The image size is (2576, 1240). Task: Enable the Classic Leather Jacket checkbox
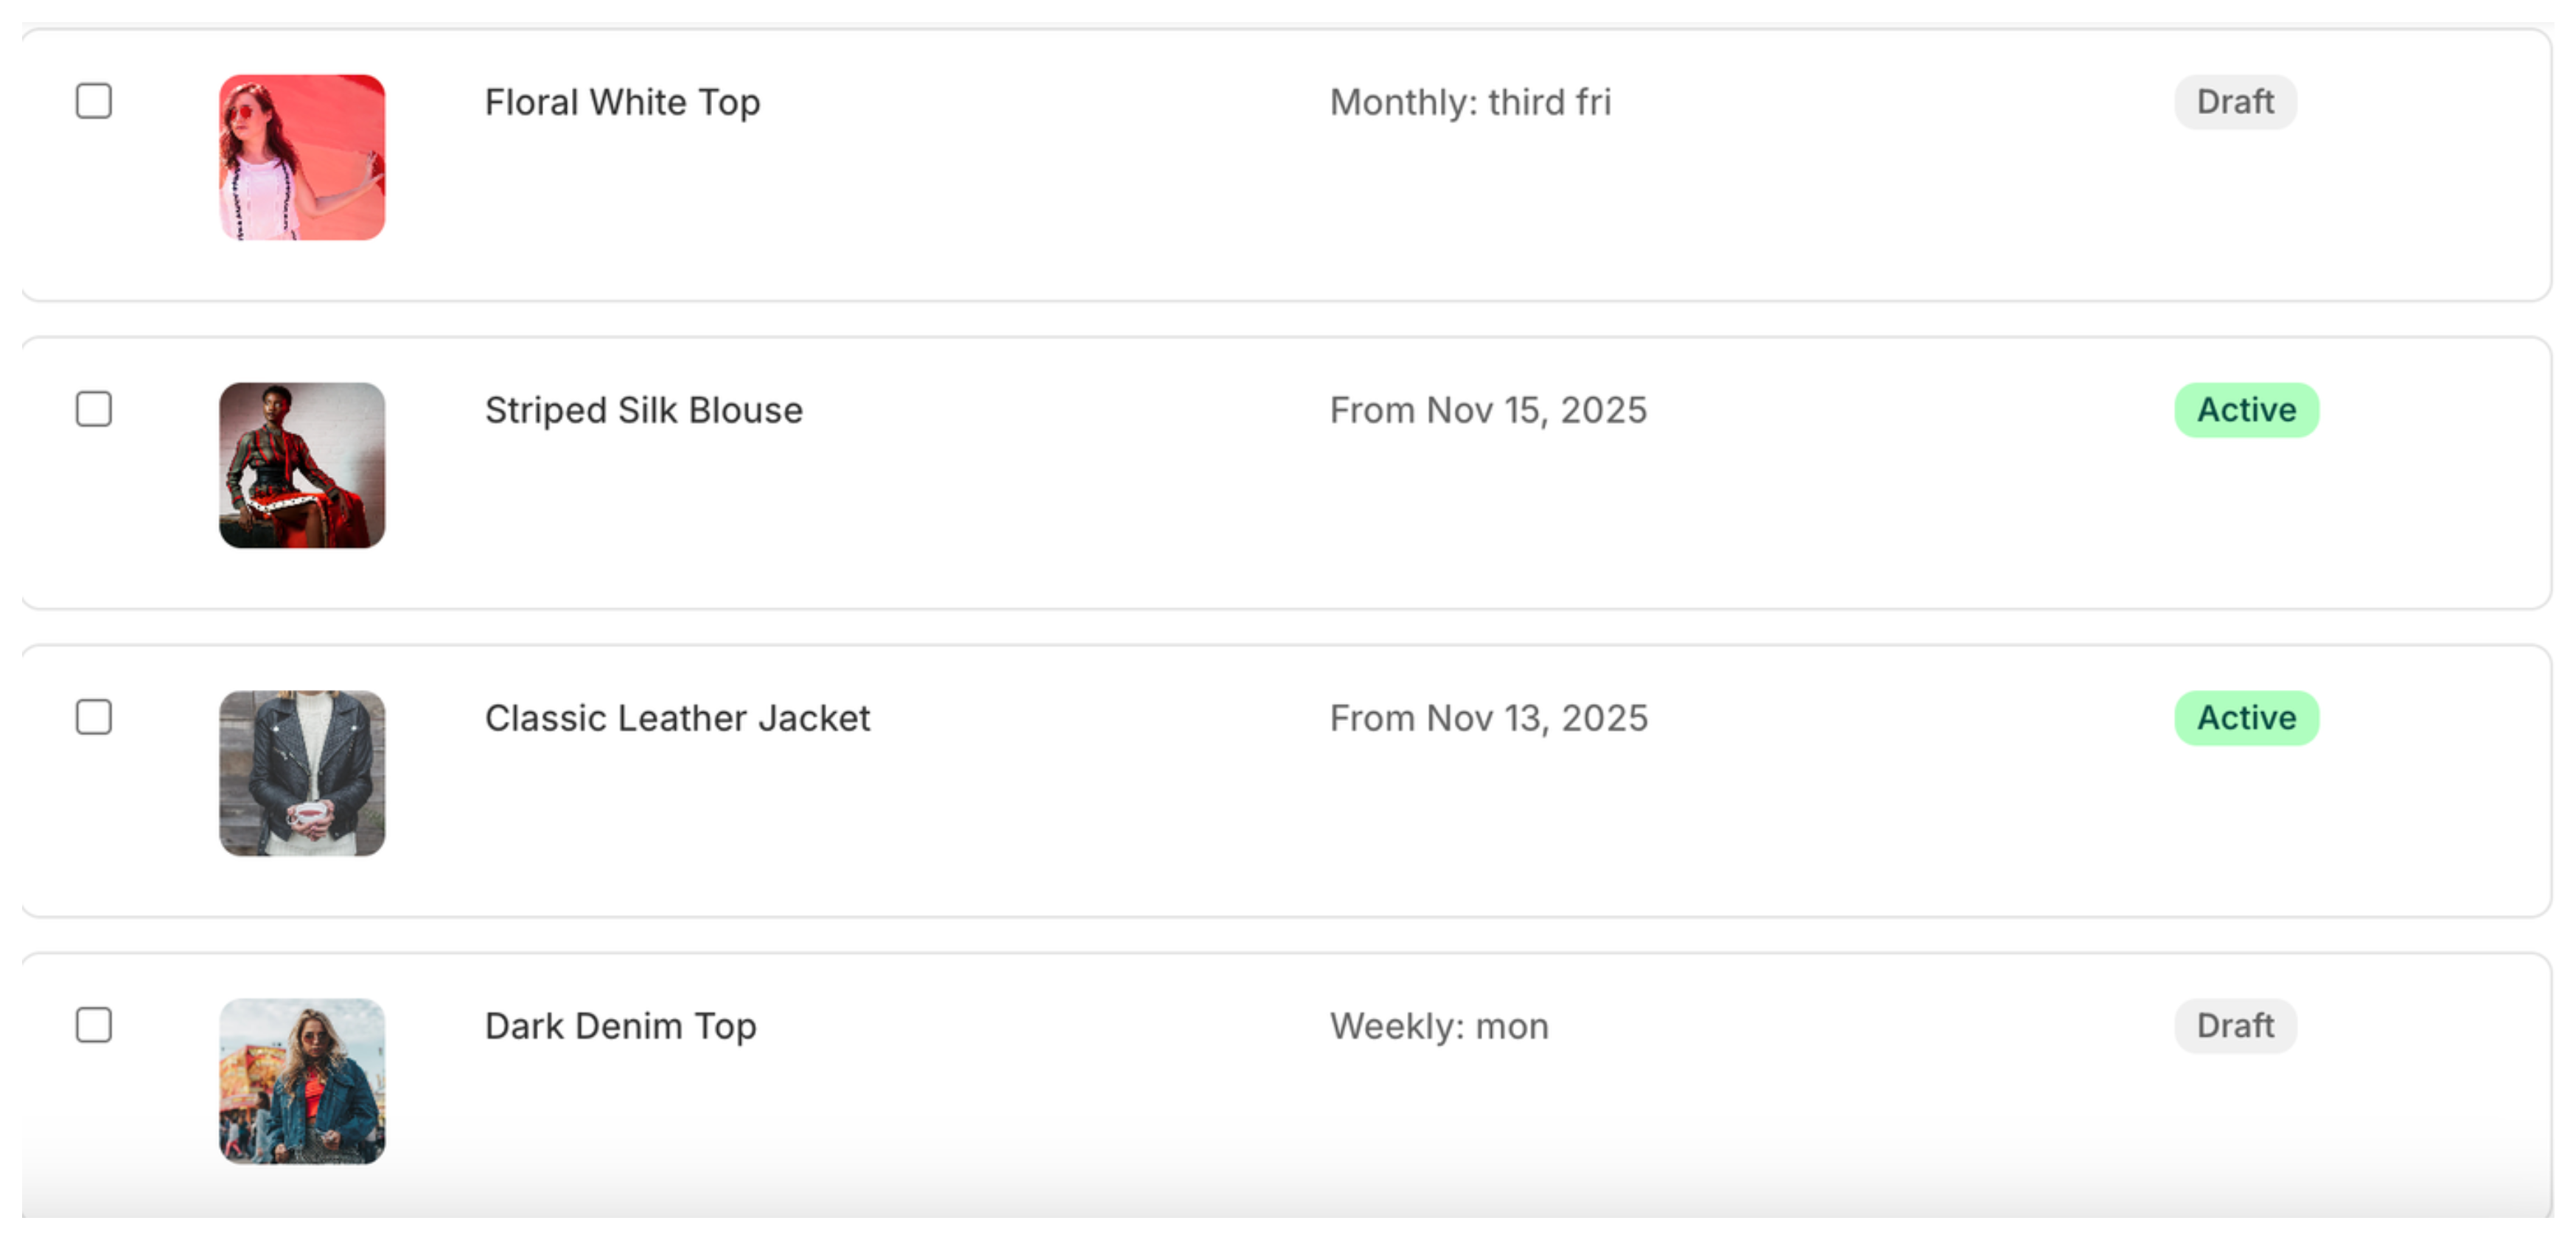point(94,717)
